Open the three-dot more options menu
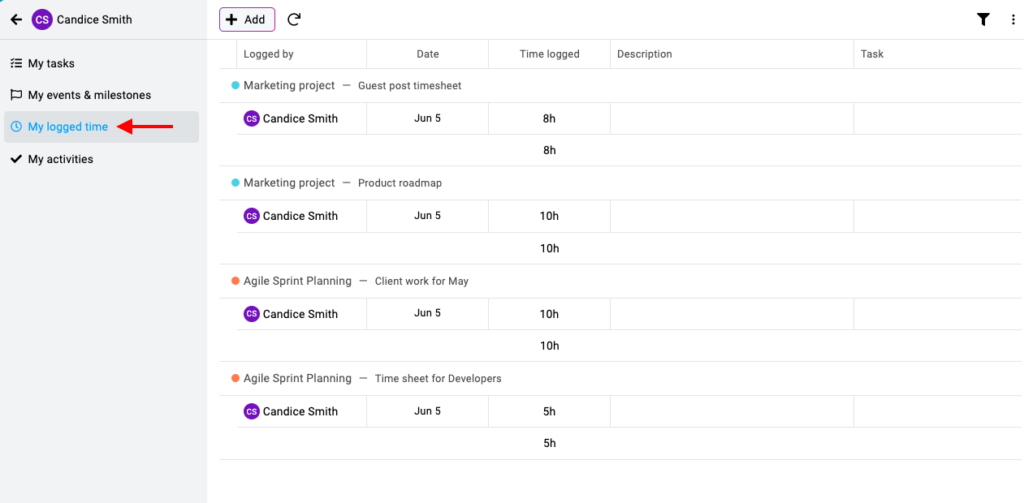This screenshot has width=1024, height=503. [1013, 19]
